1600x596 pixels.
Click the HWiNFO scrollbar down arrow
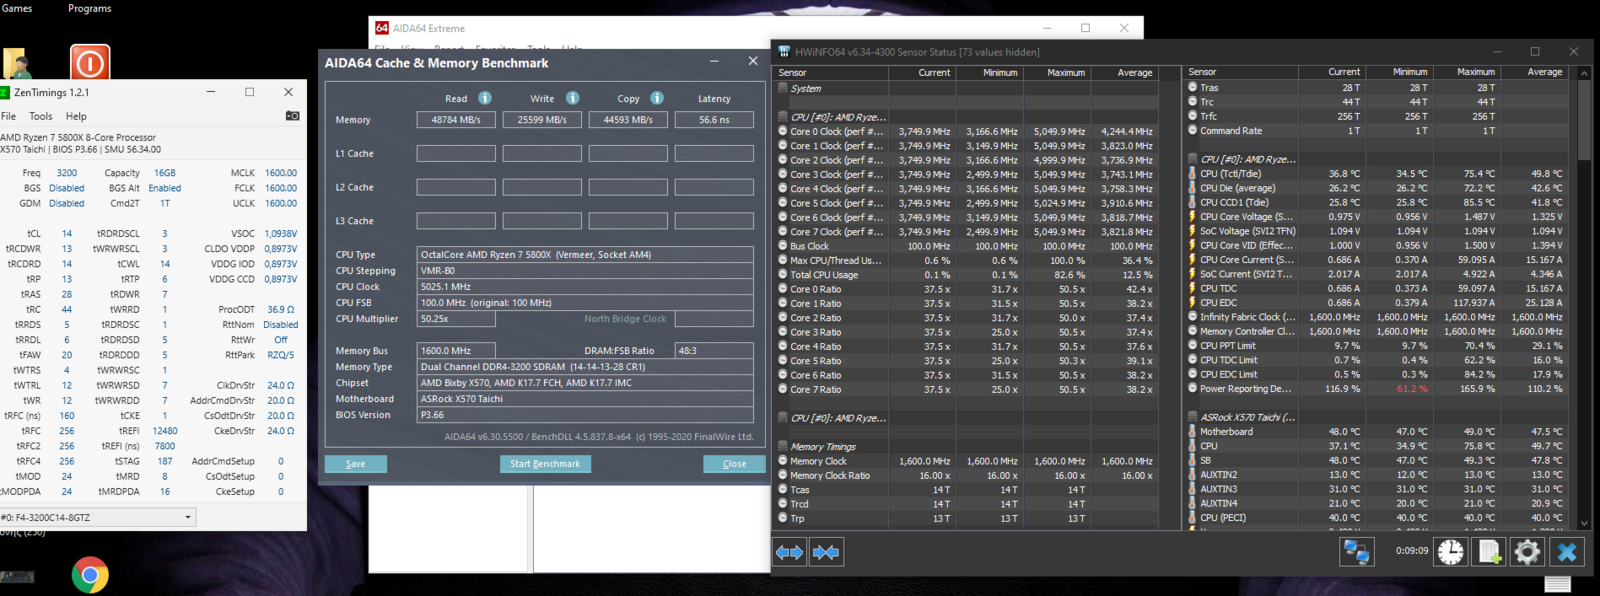1584,523
